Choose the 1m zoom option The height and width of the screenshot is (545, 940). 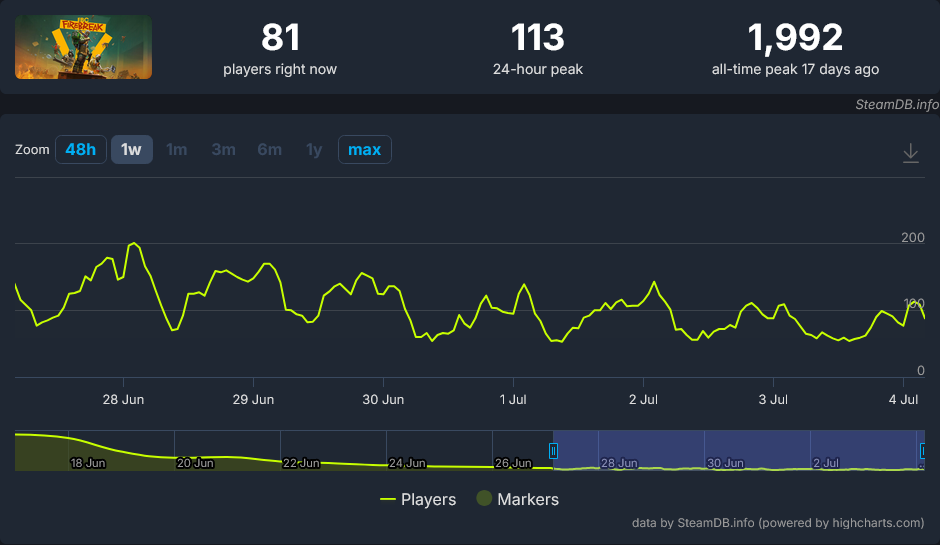coord(176,149)
